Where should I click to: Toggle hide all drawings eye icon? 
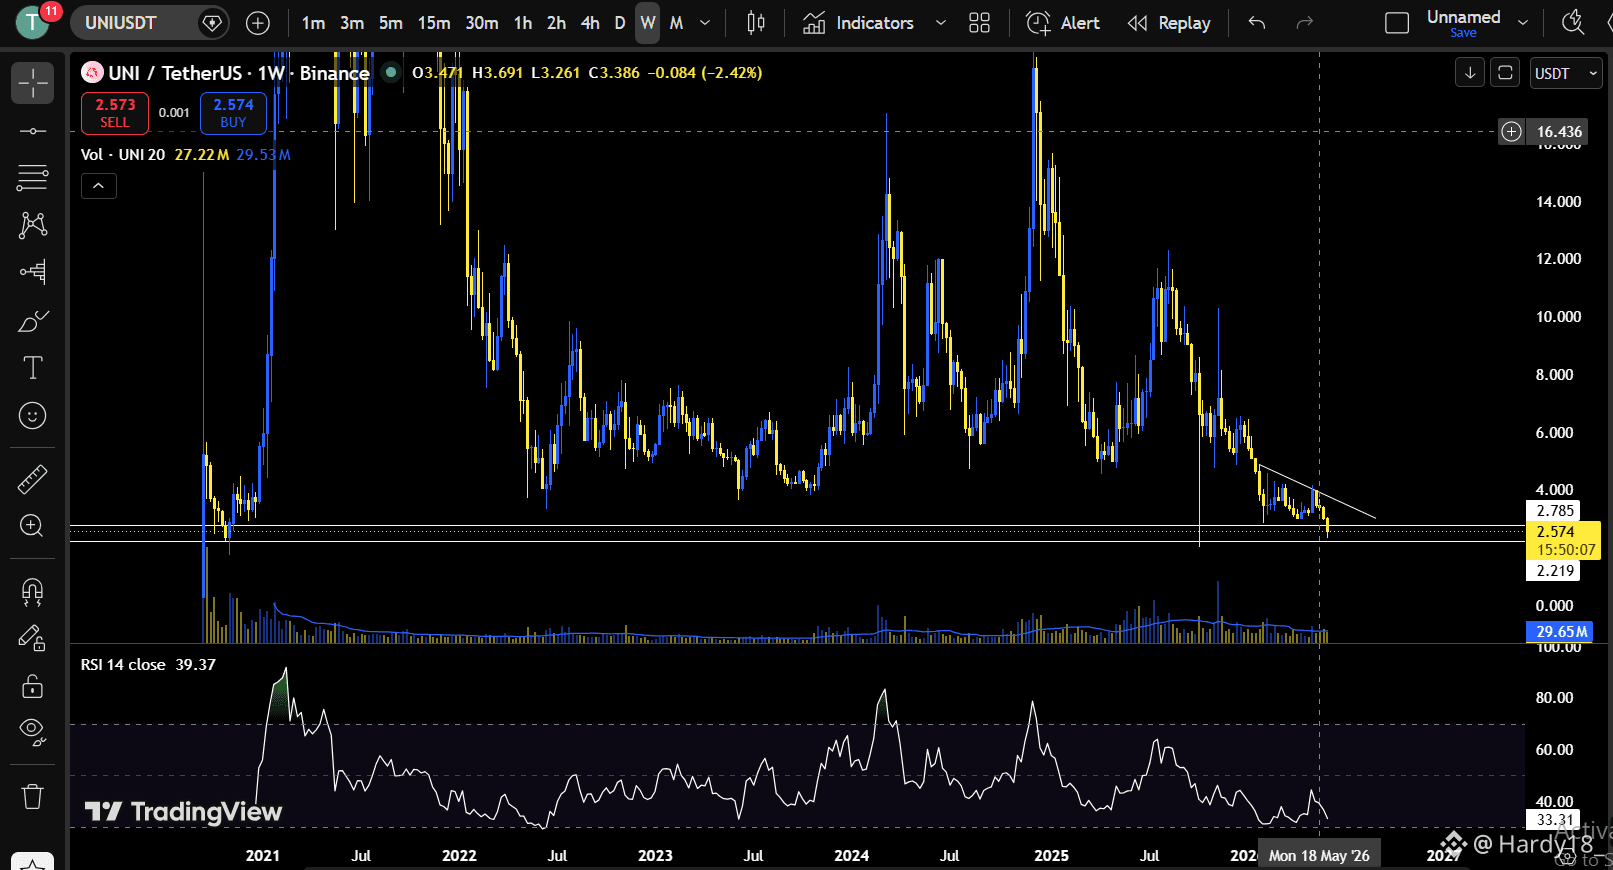[32, 733]
